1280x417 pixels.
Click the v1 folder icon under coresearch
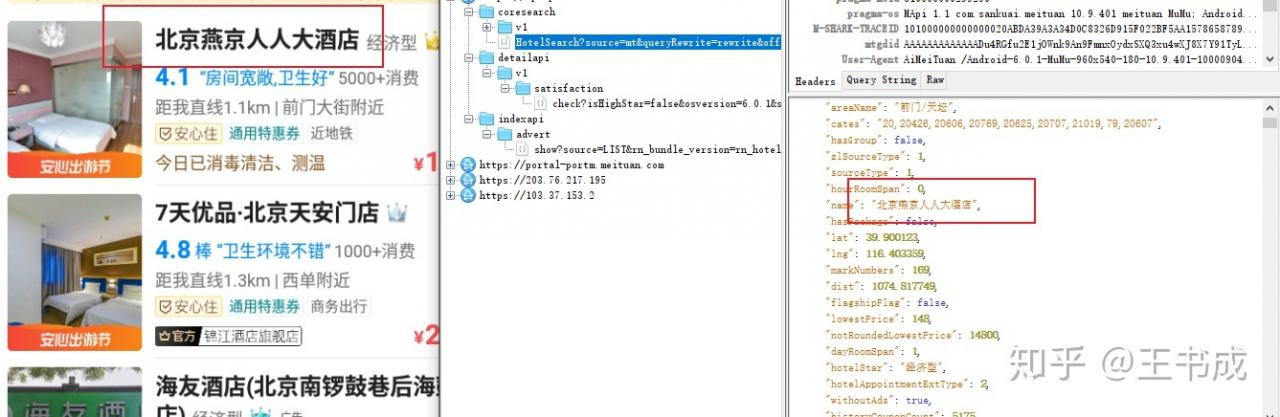tap(503, 27)
